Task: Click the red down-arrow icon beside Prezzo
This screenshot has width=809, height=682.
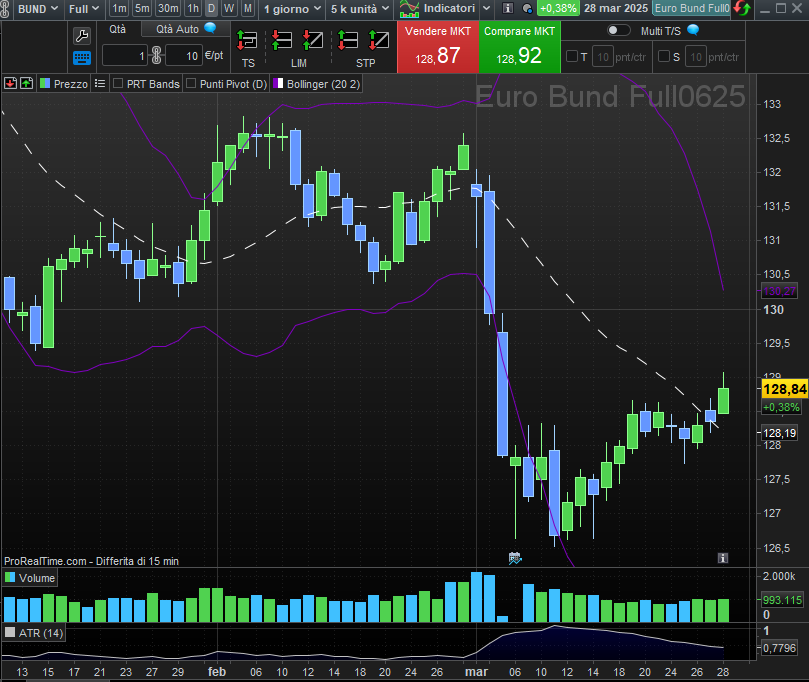Action: point(10,84)
